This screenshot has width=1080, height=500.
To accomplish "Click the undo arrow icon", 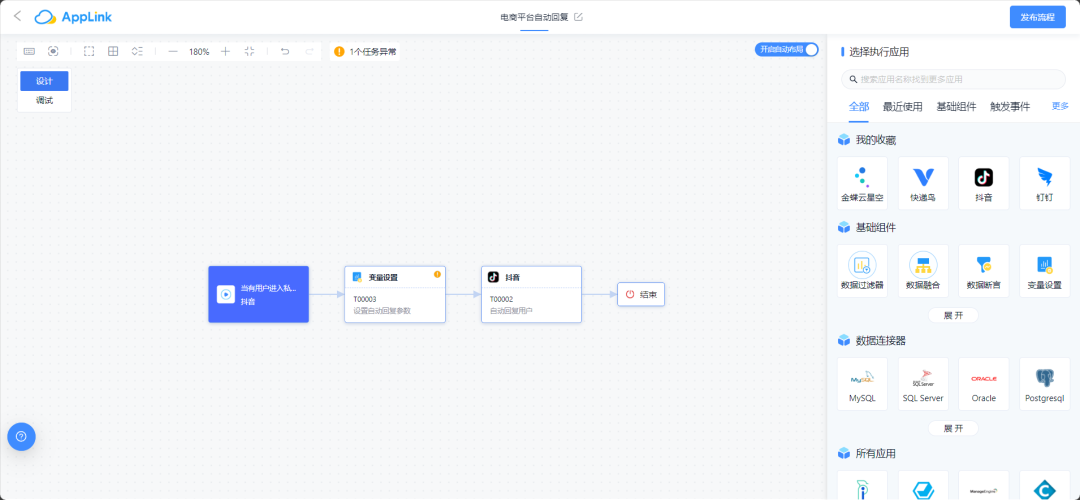I will click(285, 51).
